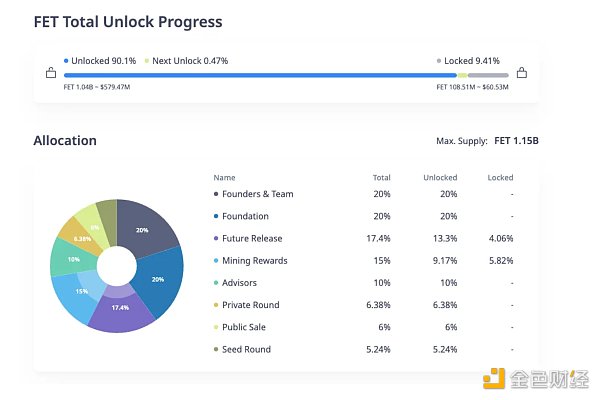This screenshot has height=400, width=600.
Task: Click the Name column header
Action: [x=224, y=177]
